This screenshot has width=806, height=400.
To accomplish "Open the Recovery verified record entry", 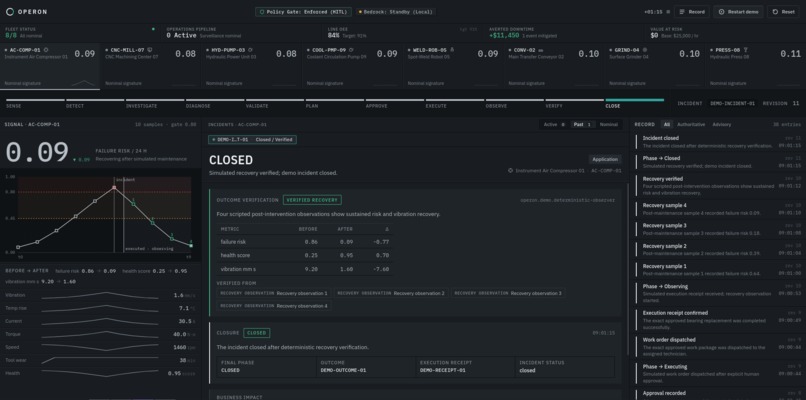I will pyautogui.click(x=717, y=186).
